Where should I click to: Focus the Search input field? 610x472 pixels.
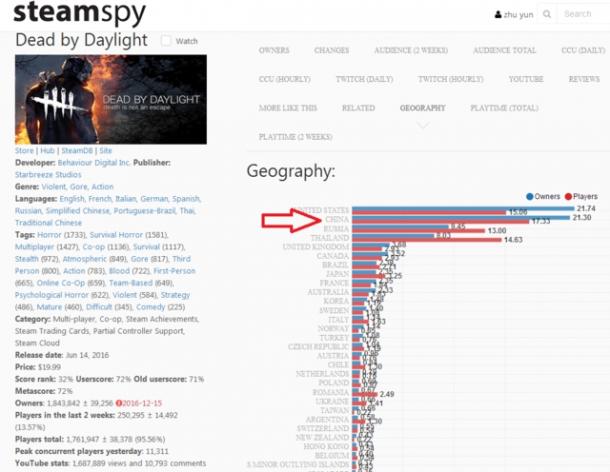point(584,14)
